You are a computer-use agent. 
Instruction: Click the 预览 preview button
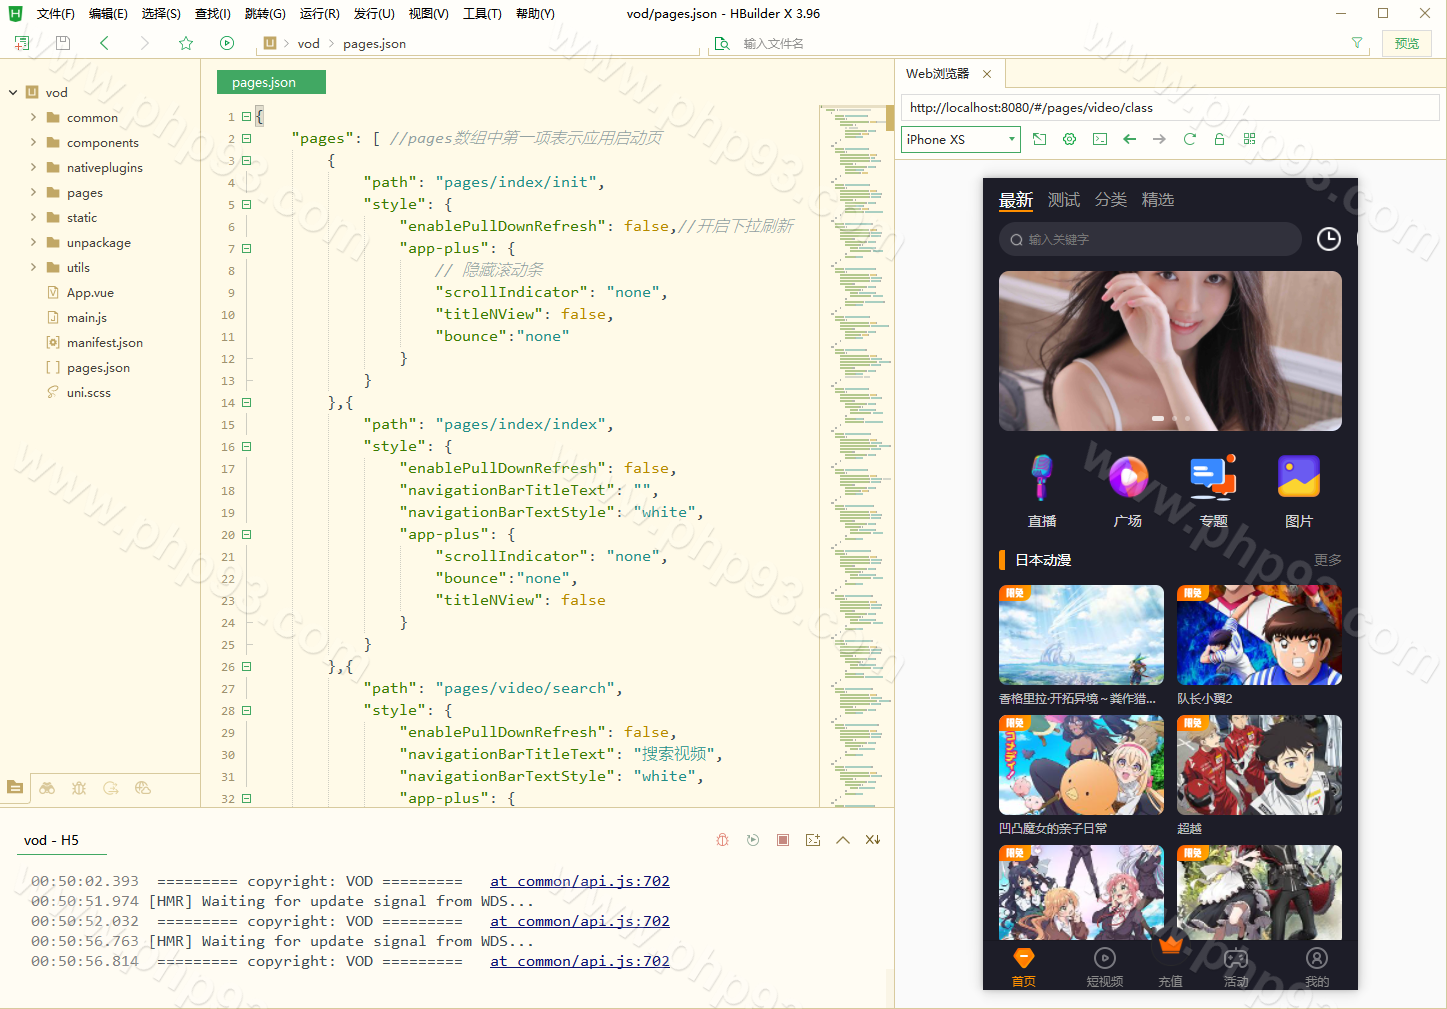[1407, 43]
